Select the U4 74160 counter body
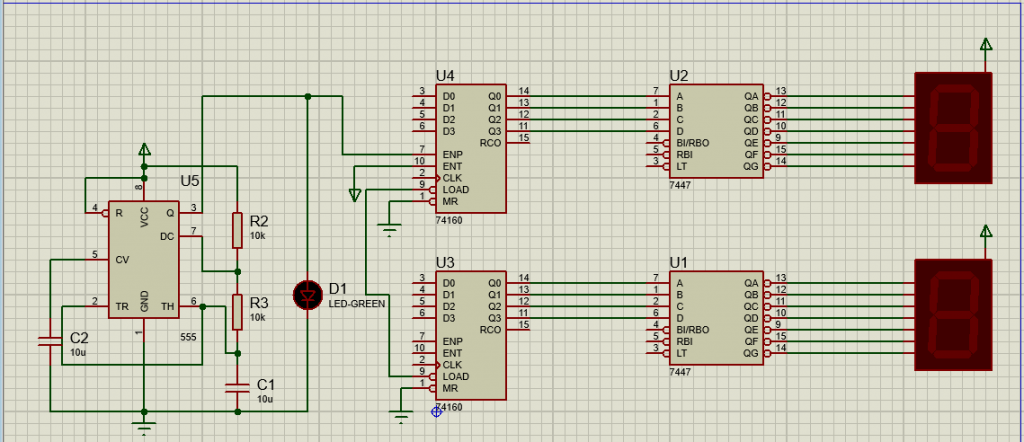 tap(471, 149)
